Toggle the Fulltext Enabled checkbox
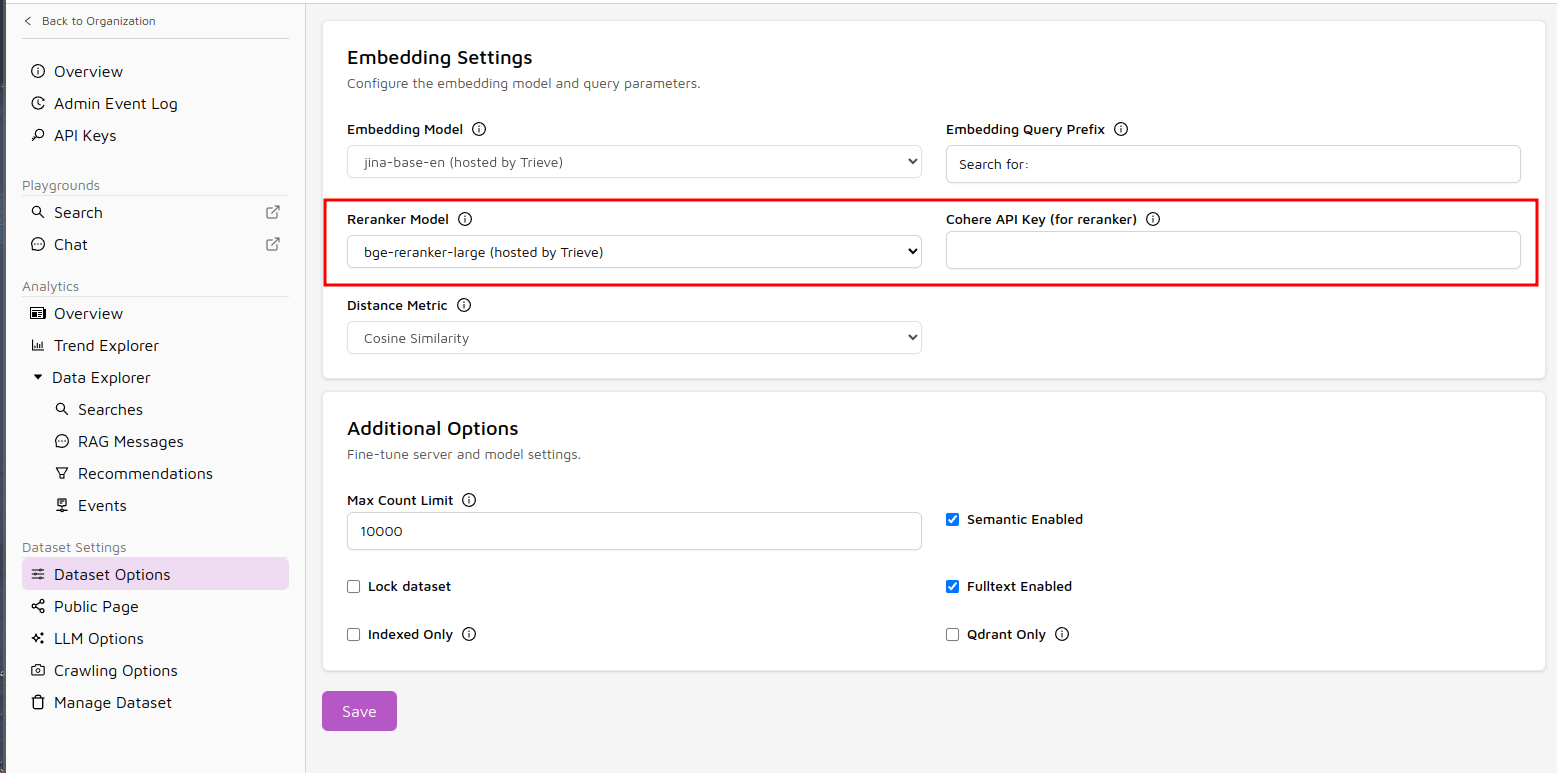Viewport: 1557px width, 773px height. pyautogui.click(x=952, y=587)
